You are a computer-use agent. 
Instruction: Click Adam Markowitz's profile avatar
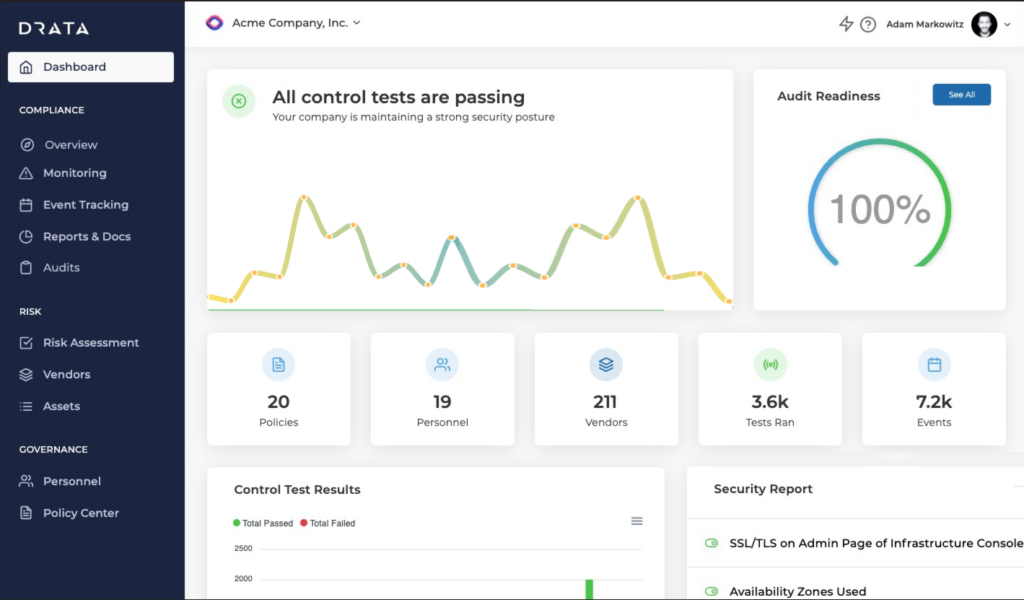pos(984,24)
